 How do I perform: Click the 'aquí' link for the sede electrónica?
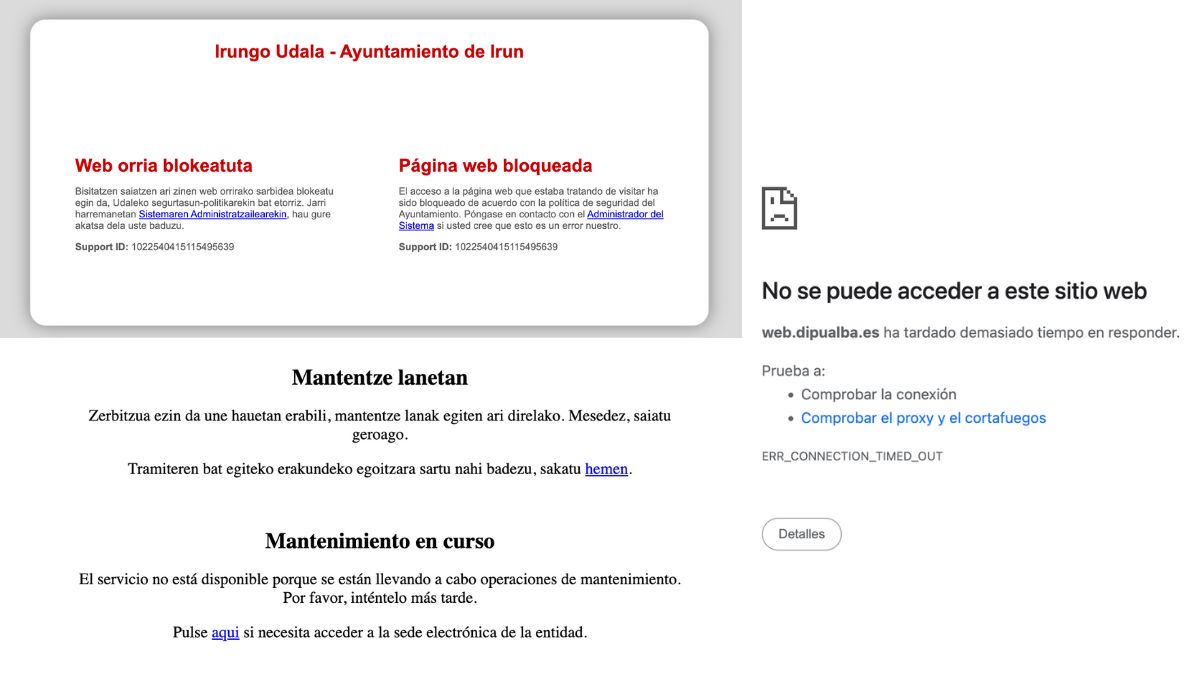(x=225, y=632)
